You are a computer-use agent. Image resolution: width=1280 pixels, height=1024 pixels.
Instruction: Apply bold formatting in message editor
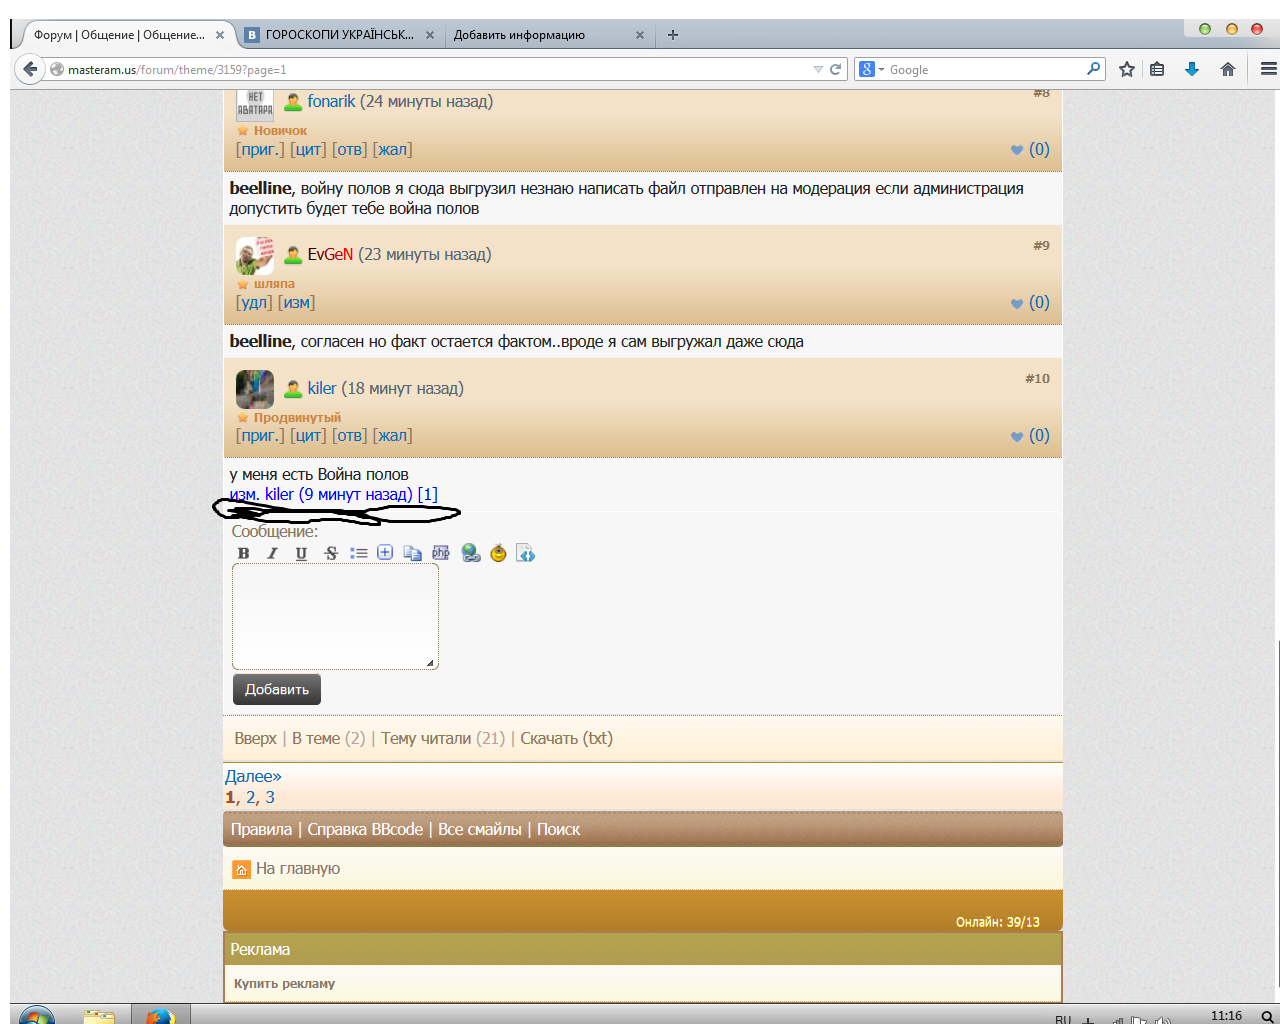click(x=243, y=553)
